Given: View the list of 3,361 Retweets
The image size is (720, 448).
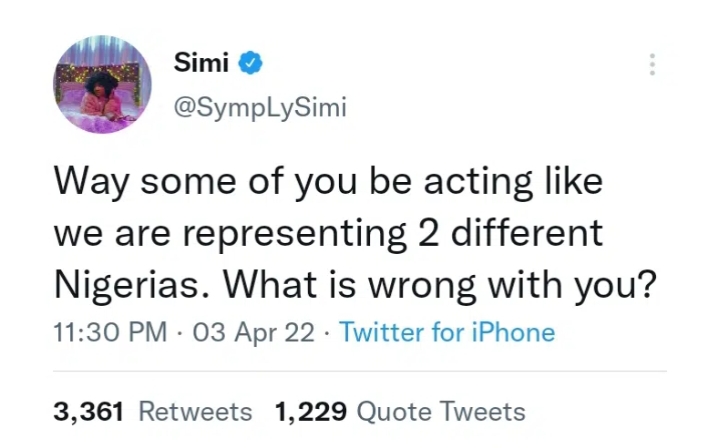Looking at the screenshot, I should pyautogui.click(x=153, y=411).
